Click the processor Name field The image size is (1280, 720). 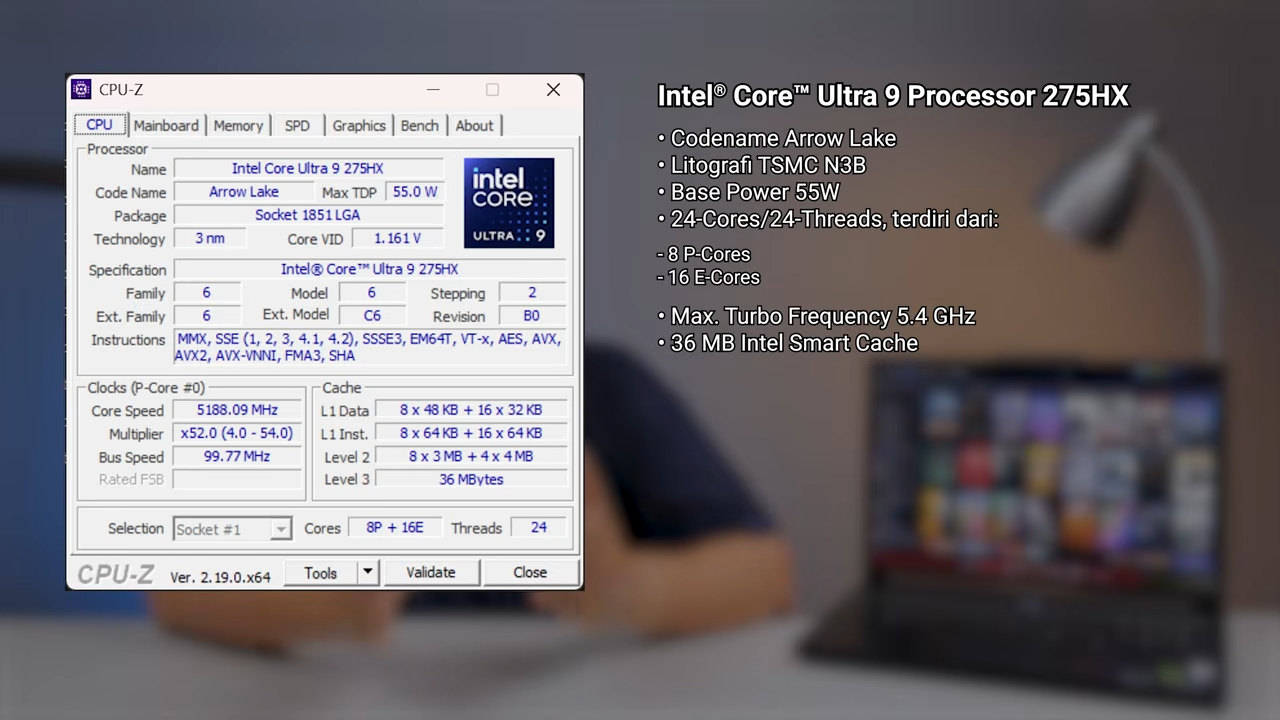308,169
